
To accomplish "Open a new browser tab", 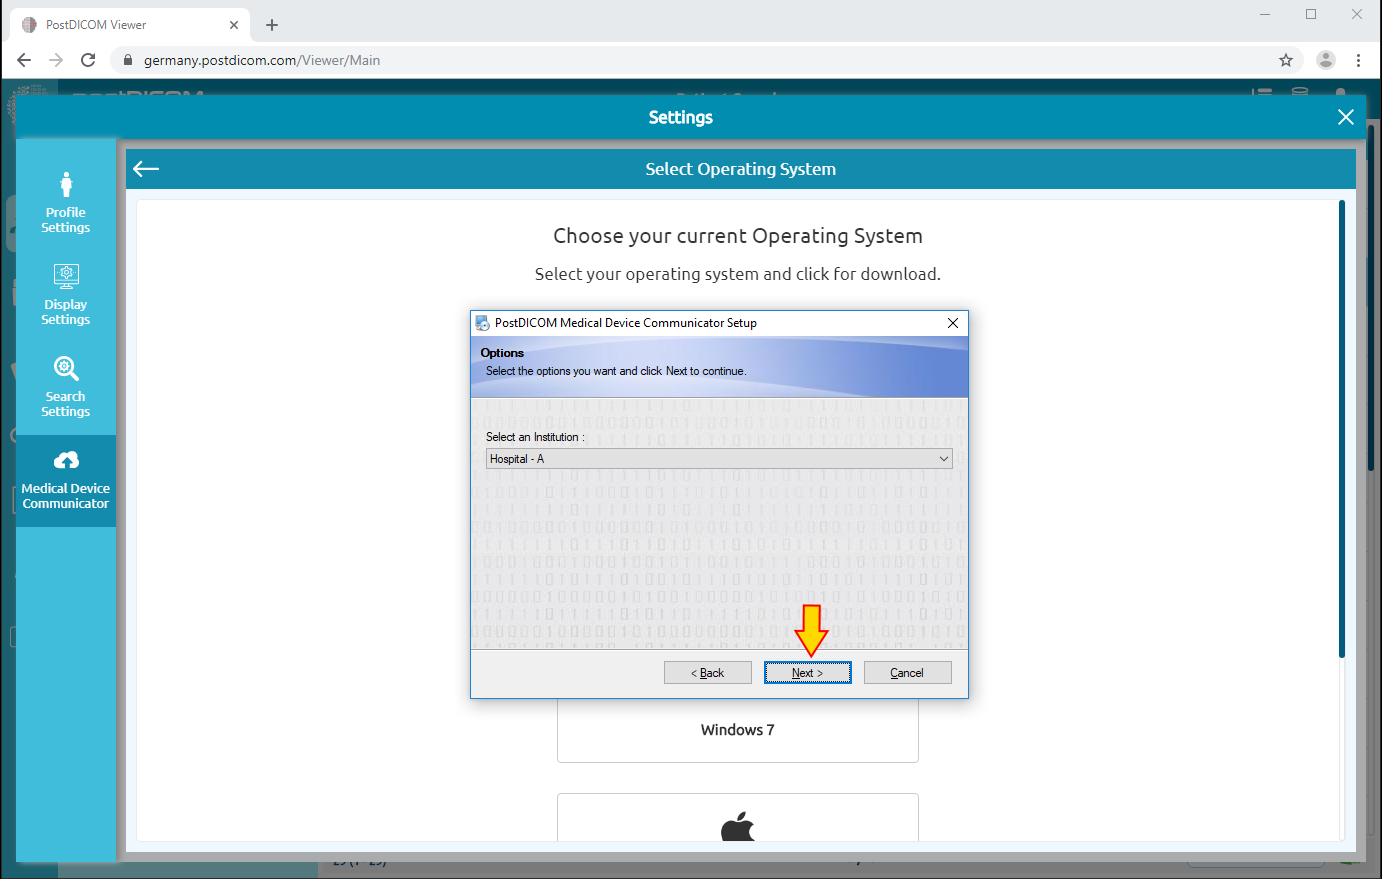I will [272, 25].
